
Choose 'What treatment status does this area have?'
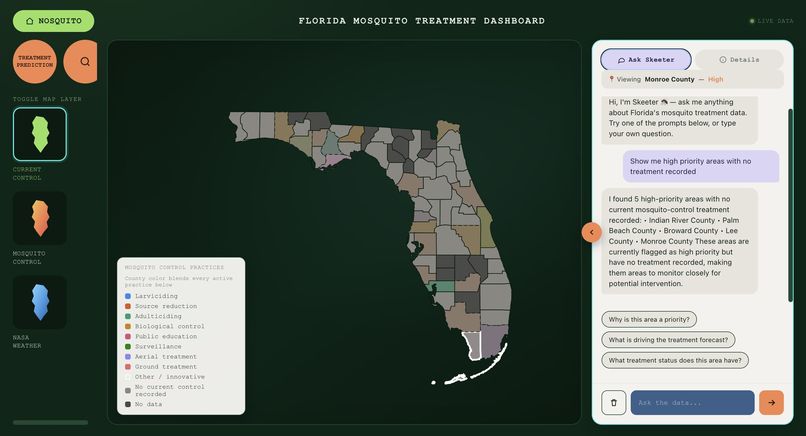(675, 360)
